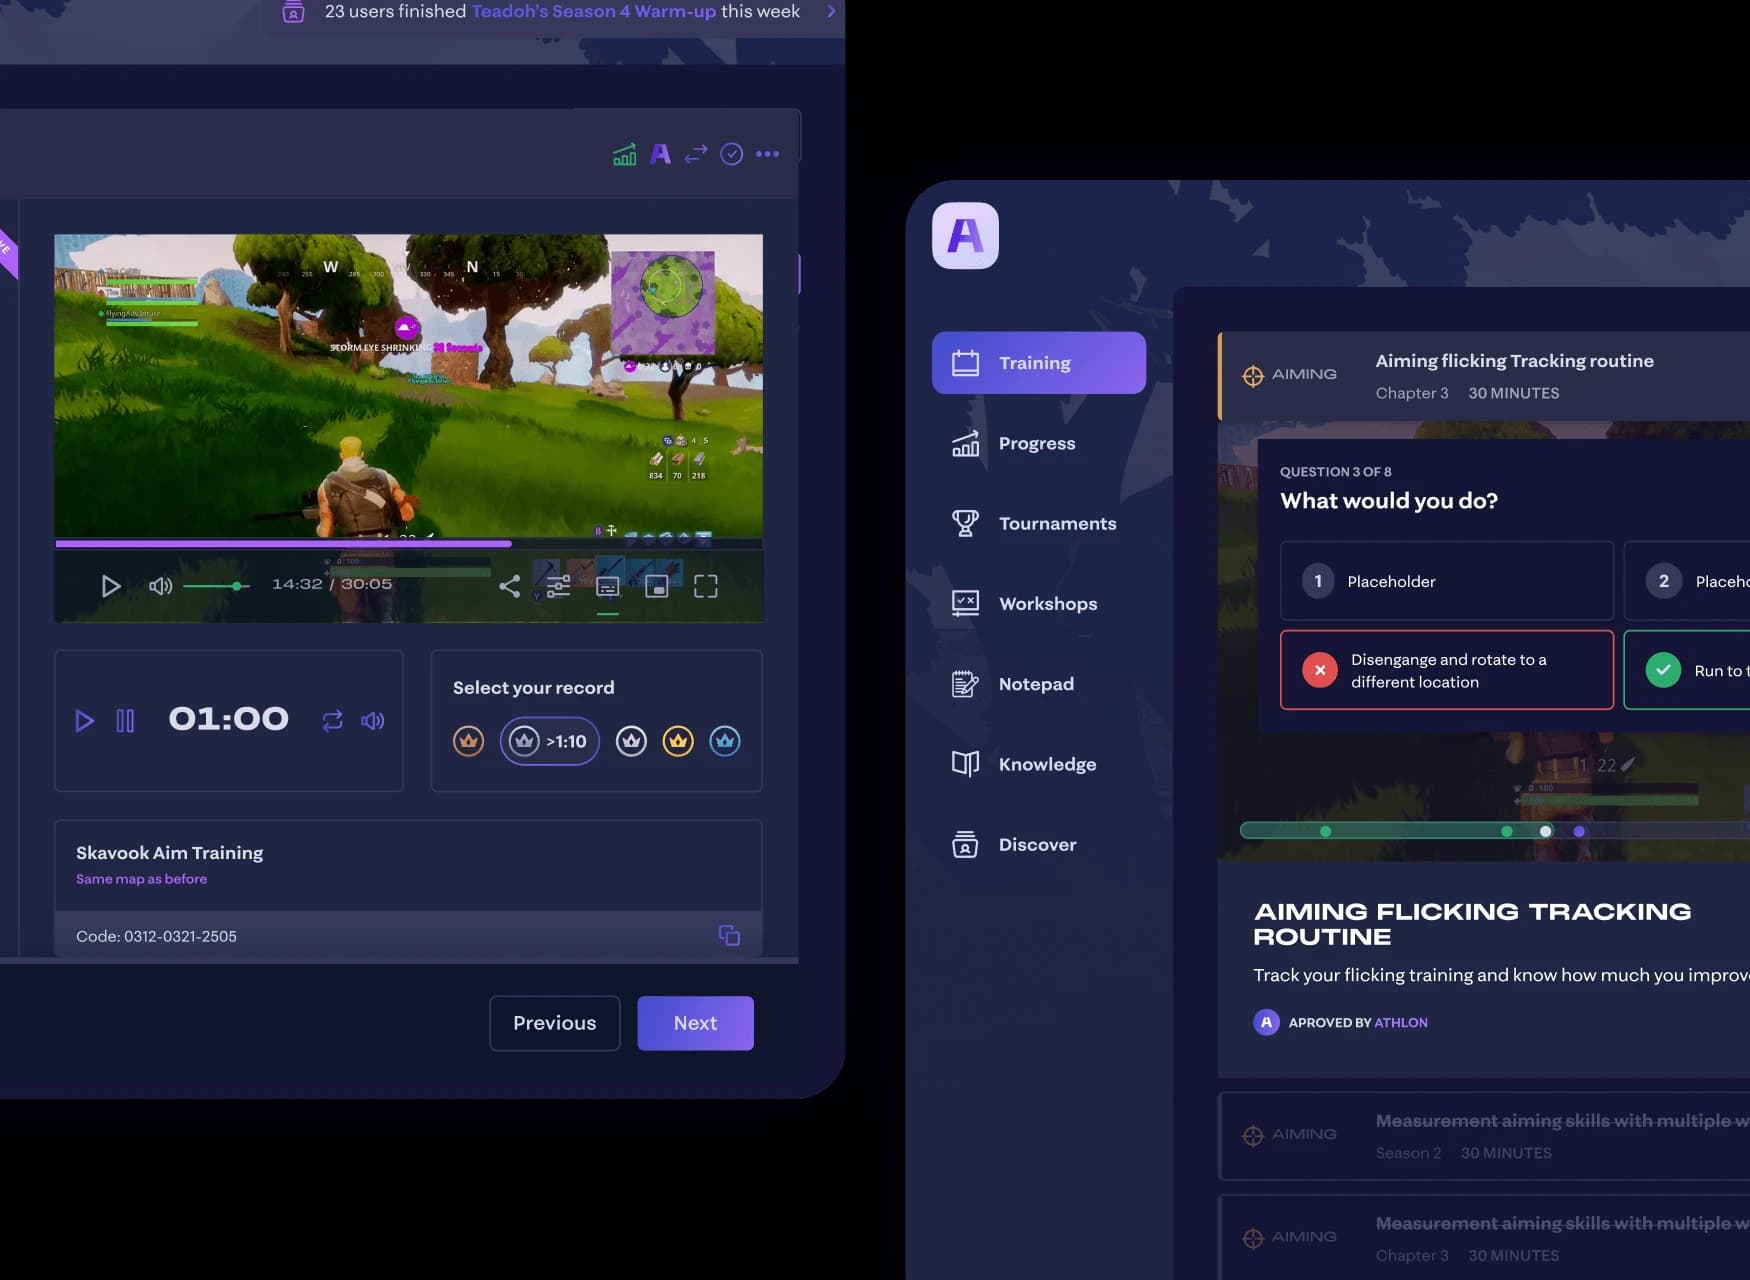Select the '>1:10' silver crown record
This screenshot has width=1750, height=1280.
tap(549, 741)
